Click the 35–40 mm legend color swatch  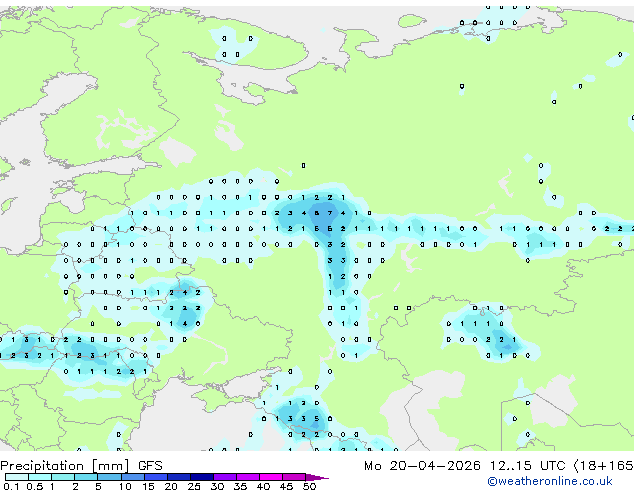[x=248, y=477]
